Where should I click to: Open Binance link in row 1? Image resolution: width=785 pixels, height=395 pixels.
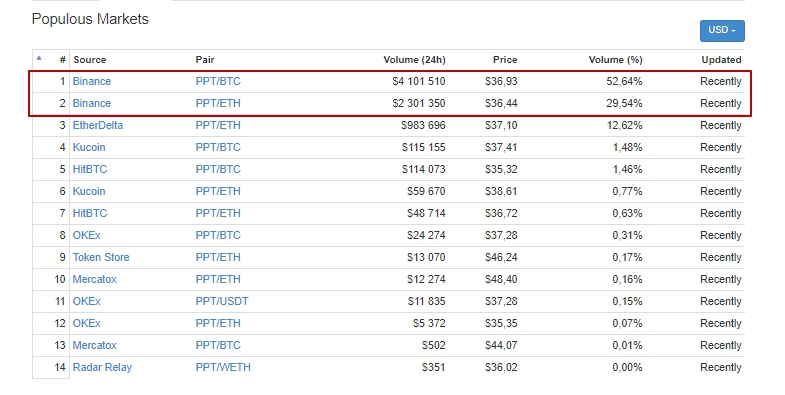(x=92, y=81)
